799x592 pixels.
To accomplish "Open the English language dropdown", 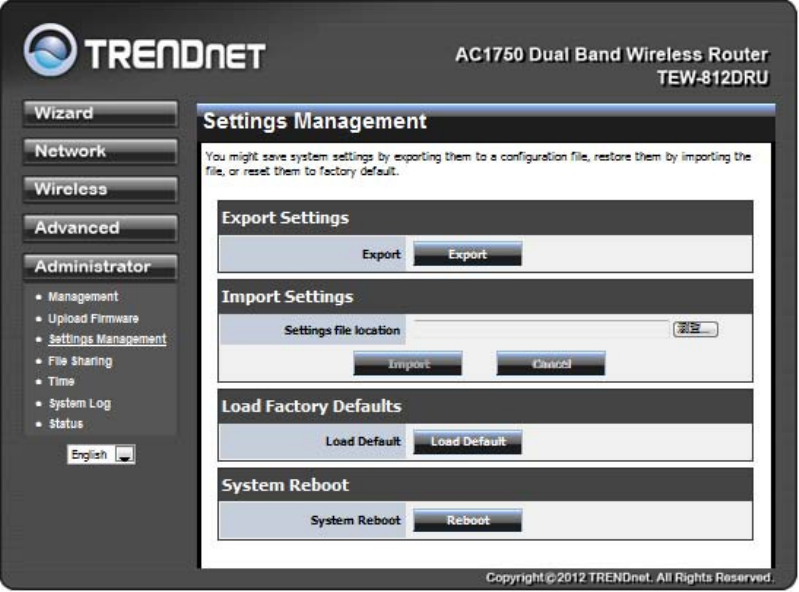I will click(101, 454).
